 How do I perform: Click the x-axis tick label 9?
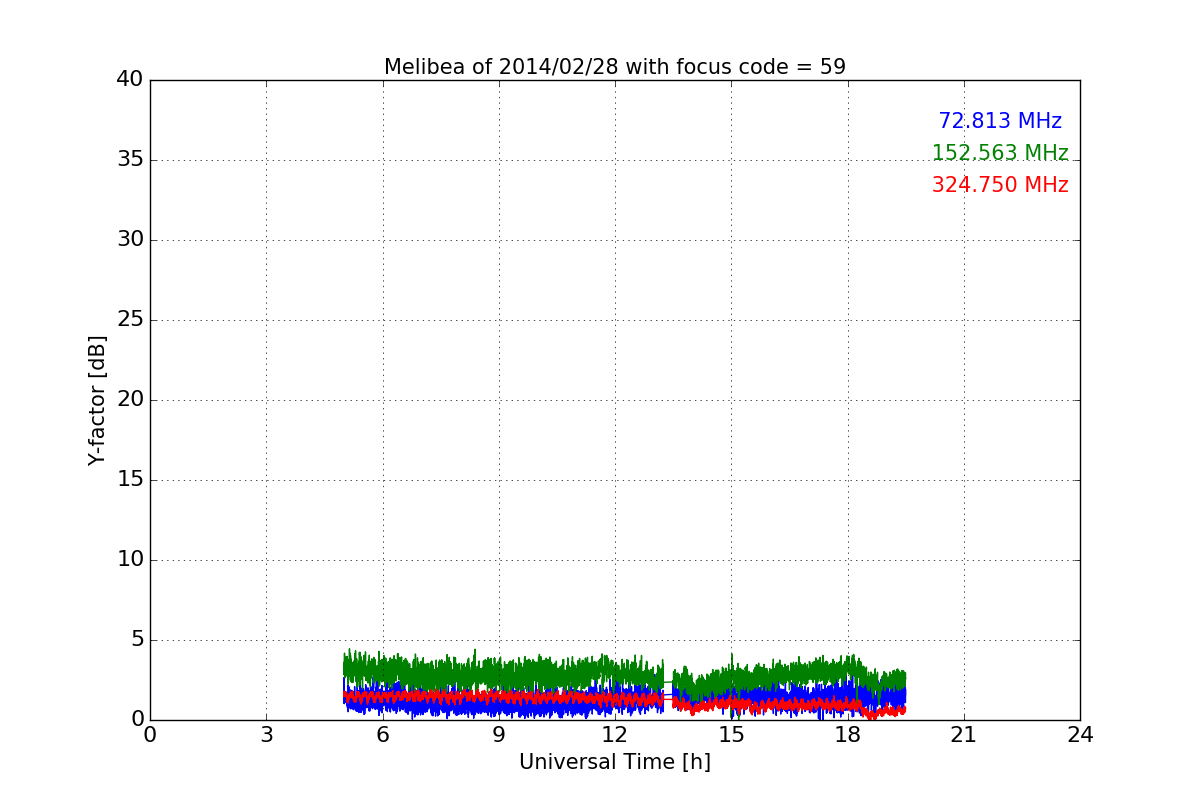click(x=499, y=735)
